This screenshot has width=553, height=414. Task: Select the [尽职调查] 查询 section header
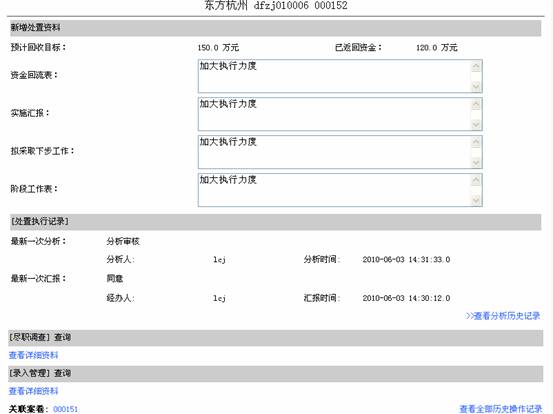click(275, 338)
